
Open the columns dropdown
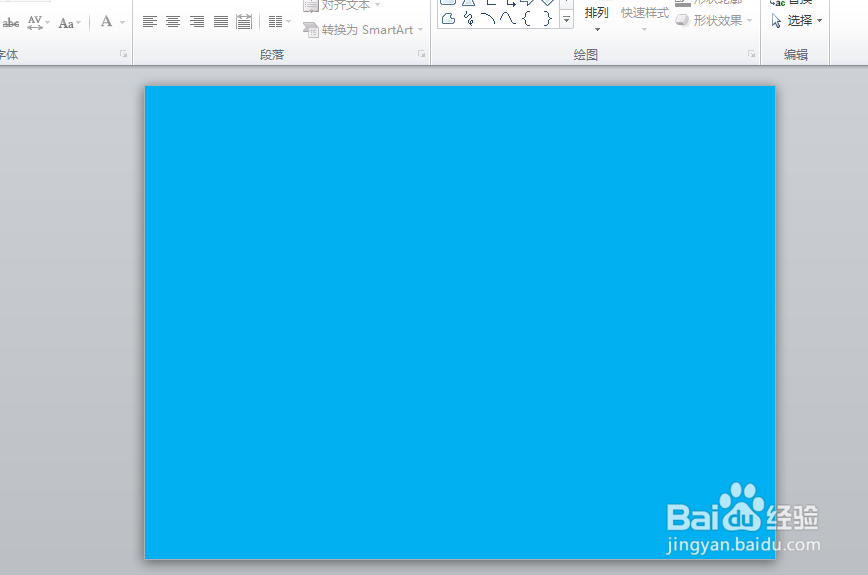pyautogui.click(x=279, y=22)
